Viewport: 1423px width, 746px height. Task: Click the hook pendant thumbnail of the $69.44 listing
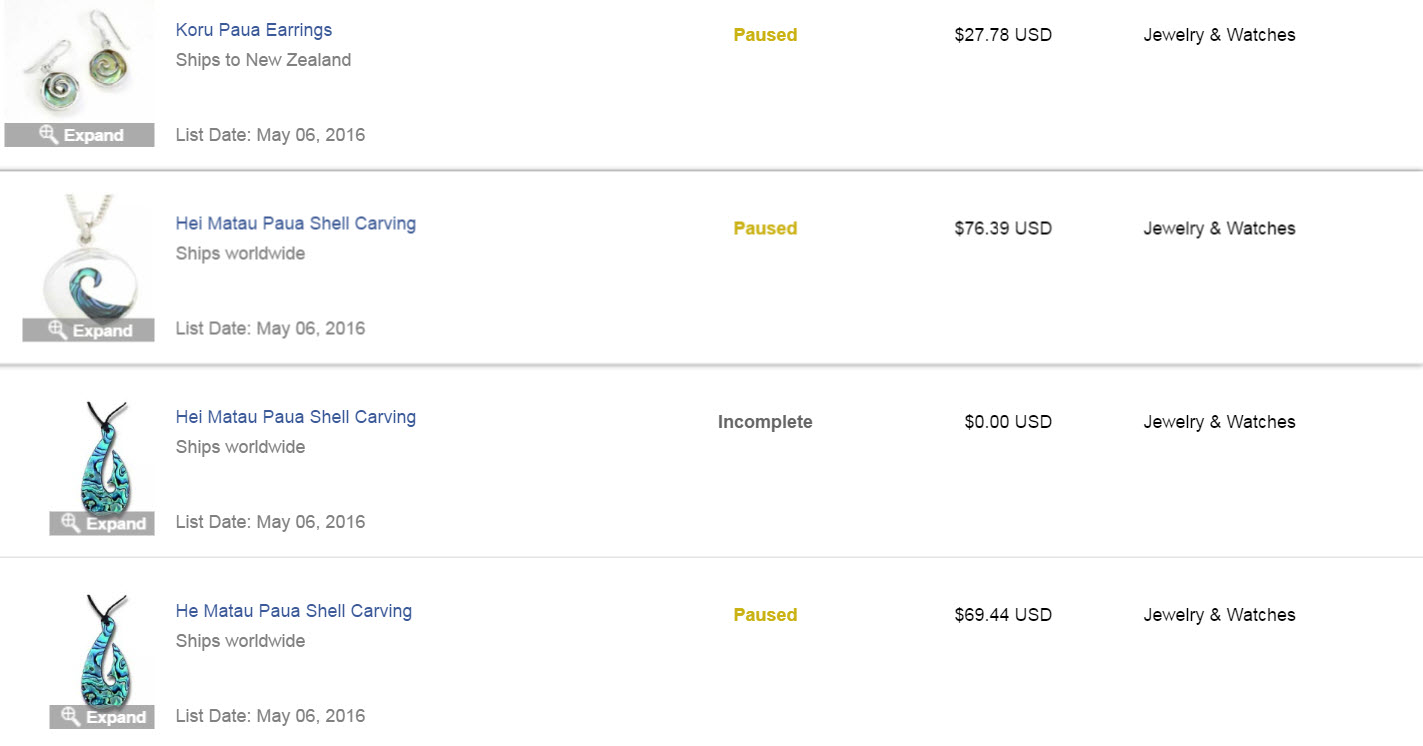[x=104, y=648]
